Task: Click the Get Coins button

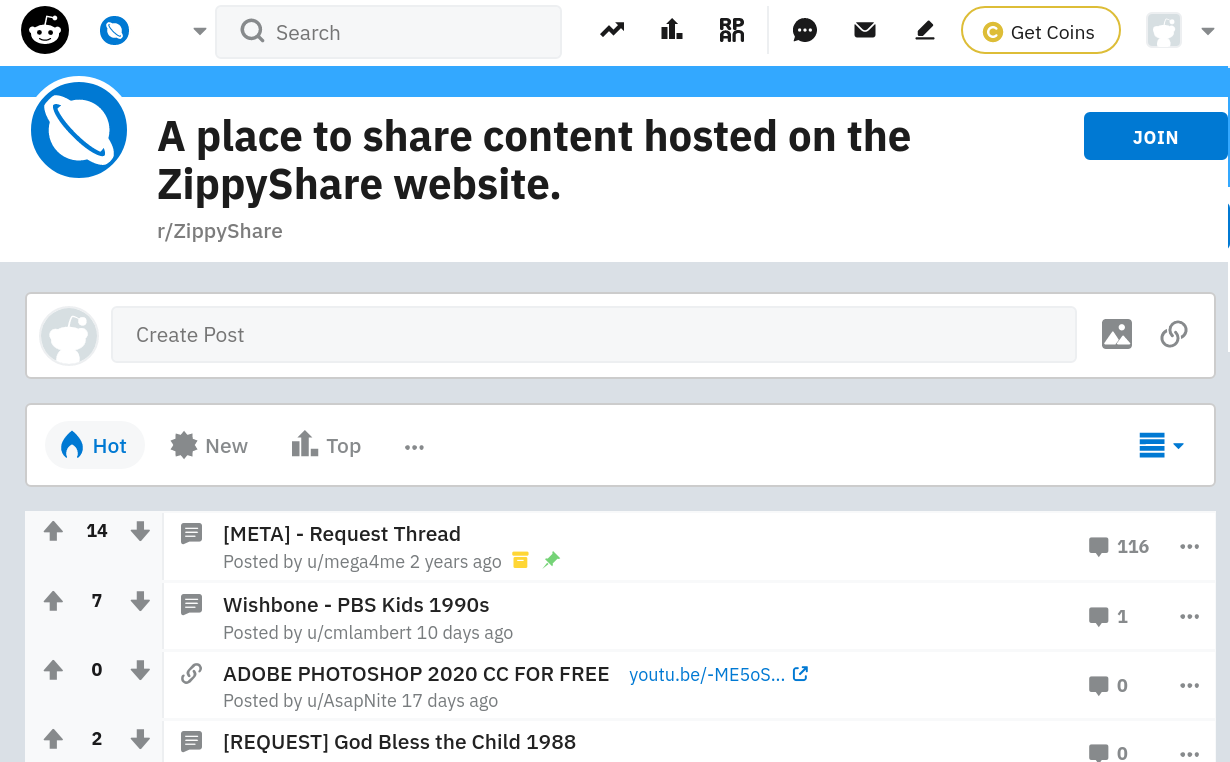Action: pos(1040,32)
